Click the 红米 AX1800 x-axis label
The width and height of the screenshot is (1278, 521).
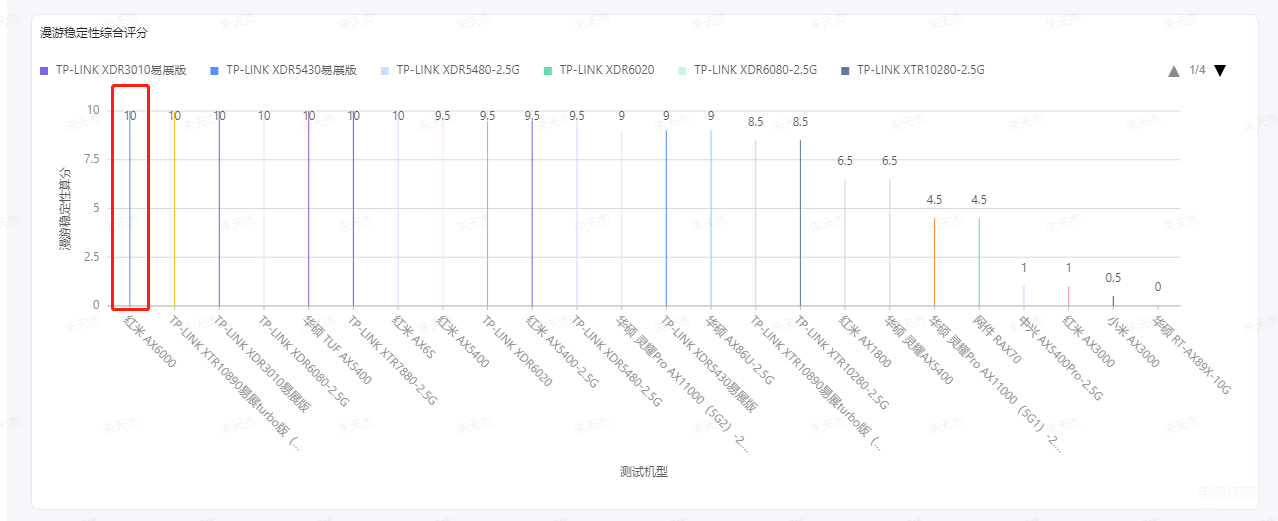pyautogui.click(x=865, y=341)
